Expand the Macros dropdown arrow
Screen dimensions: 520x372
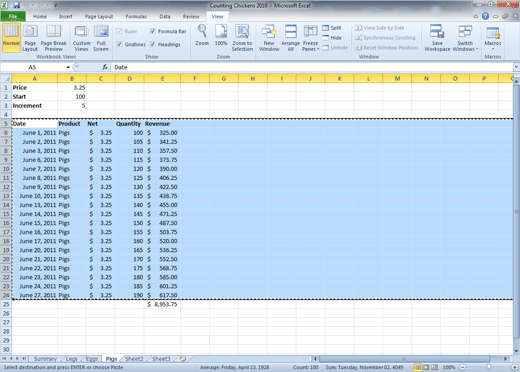pos(493,49)
